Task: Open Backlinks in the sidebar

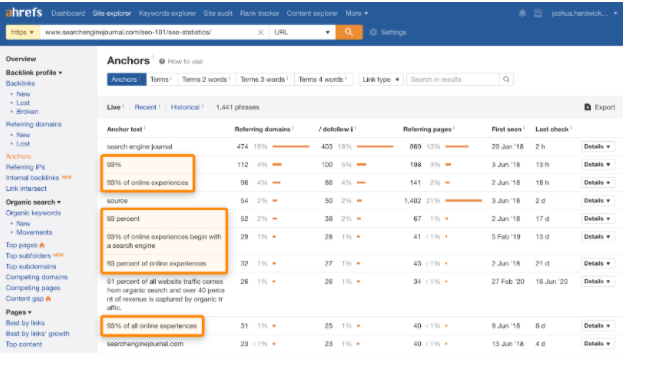Action: (x=20, y=83)
